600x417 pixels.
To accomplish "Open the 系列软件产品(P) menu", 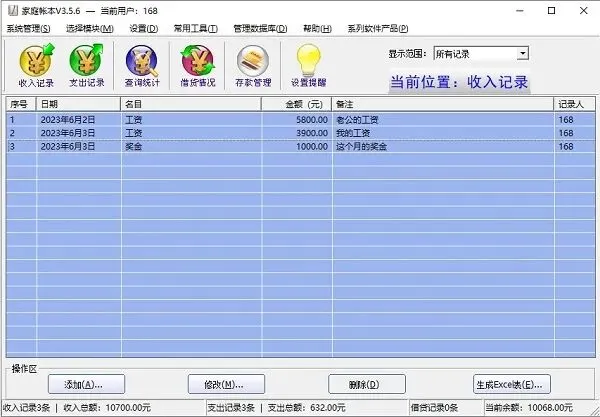I will tap(378, 29).
